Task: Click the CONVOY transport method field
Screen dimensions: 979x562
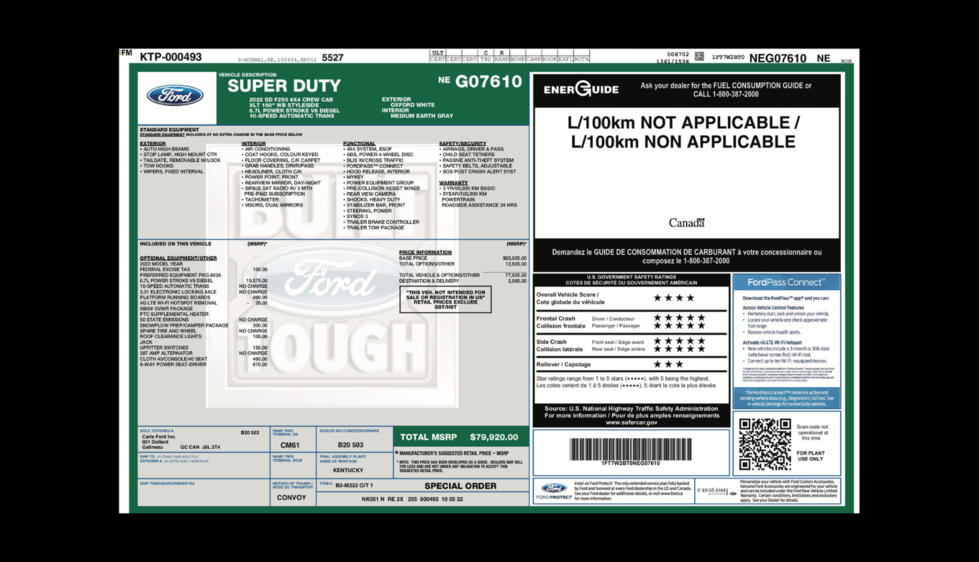Action: (x=292, y=498)
